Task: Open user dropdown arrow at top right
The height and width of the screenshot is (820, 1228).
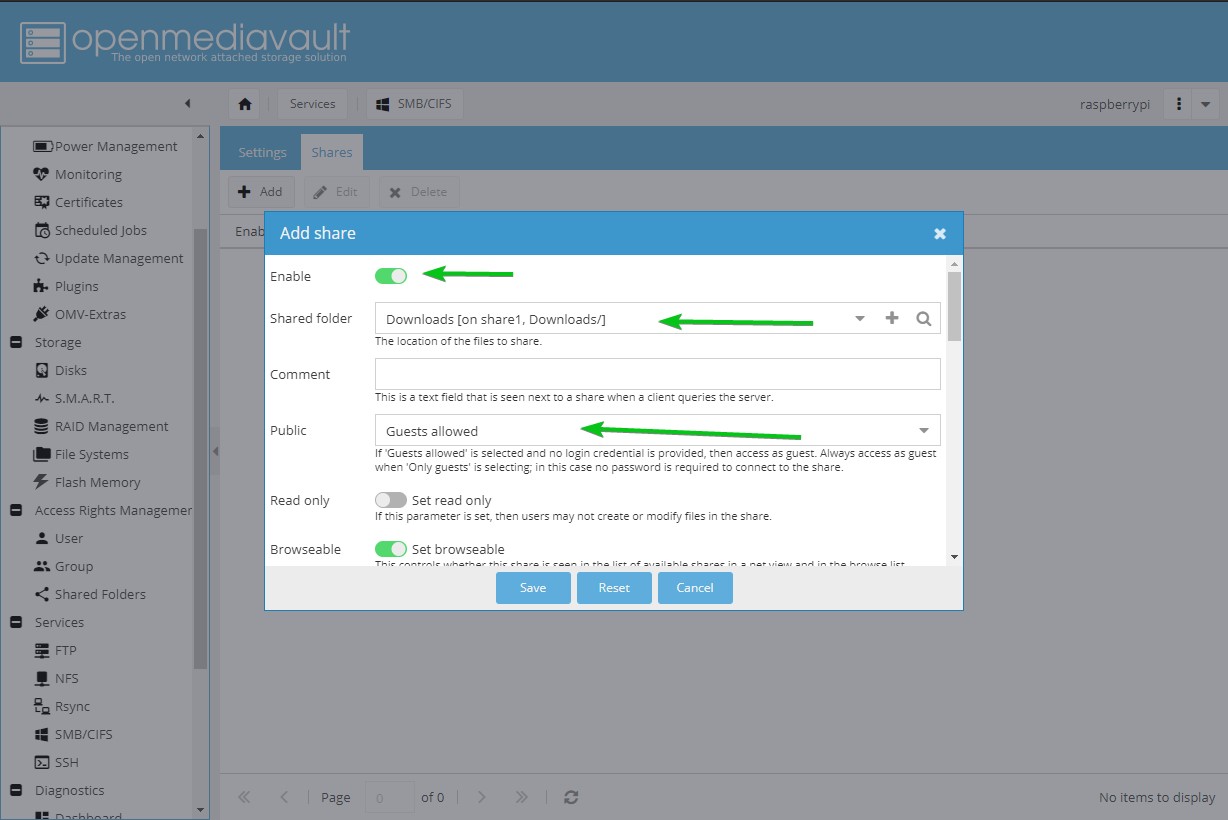Action: click(x=1206, y=104)
